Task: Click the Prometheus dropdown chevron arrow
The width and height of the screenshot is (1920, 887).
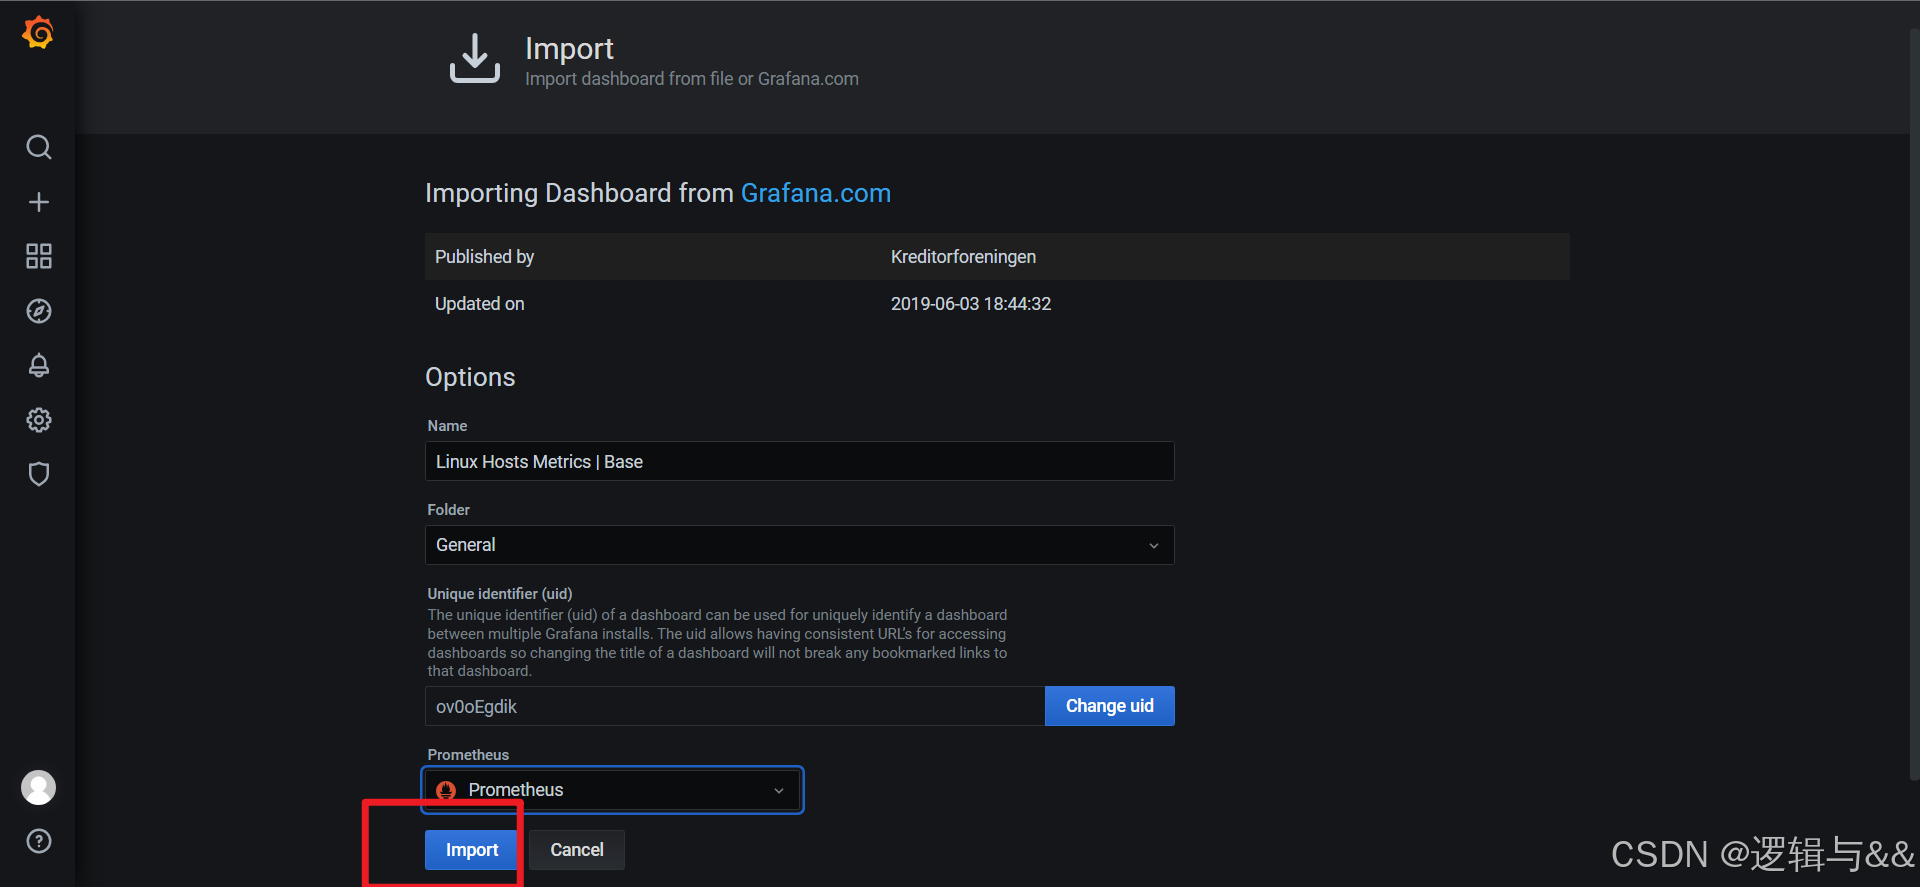Action: (779, 791)
